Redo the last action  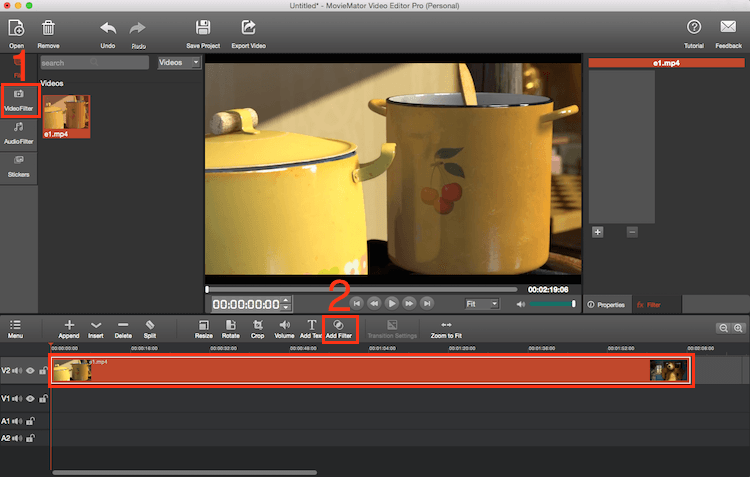click(x=138, y=28)
